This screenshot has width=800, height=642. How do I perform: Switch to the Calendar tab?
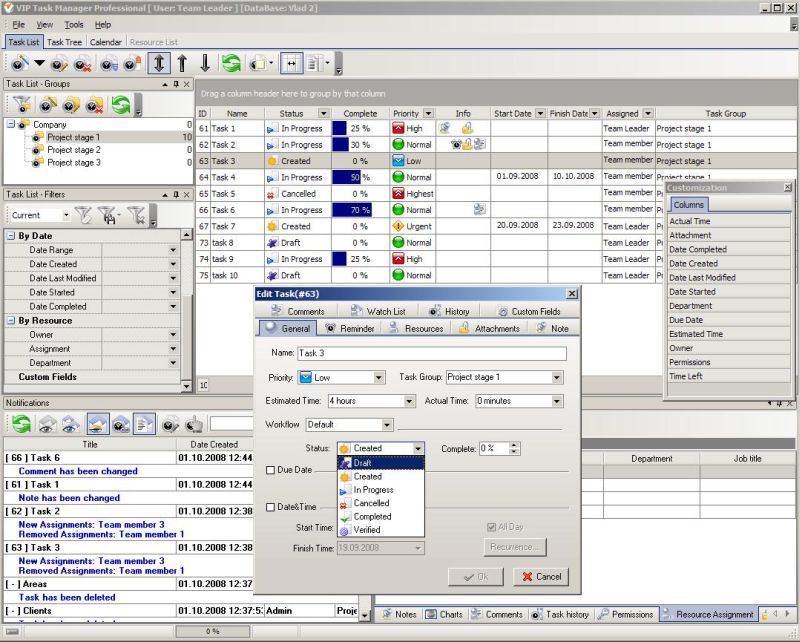click(x=106, y=42)
